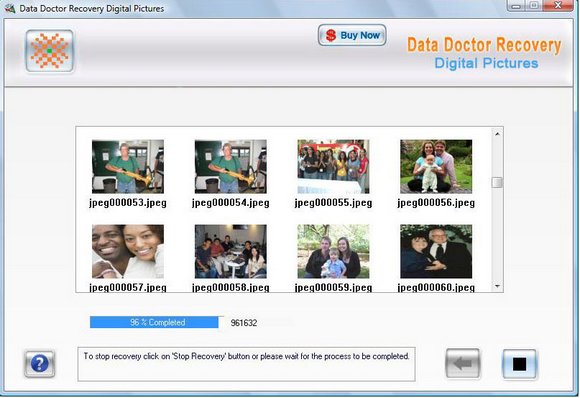Select thumbnail jpeg000058.jpeg
Image resolution: width=580 pixels, height=398 pixels.
coord(231,252)
